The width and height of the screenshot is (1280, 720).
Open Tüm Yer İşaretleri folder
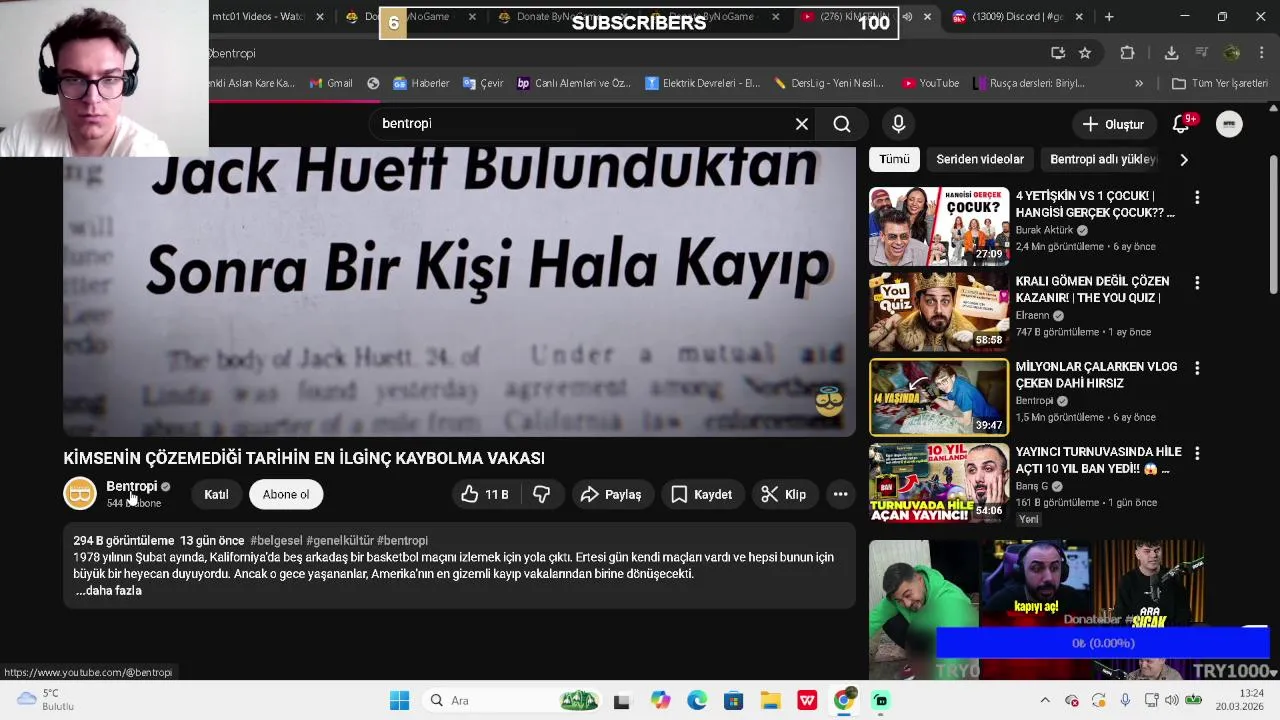[1220, 83]
